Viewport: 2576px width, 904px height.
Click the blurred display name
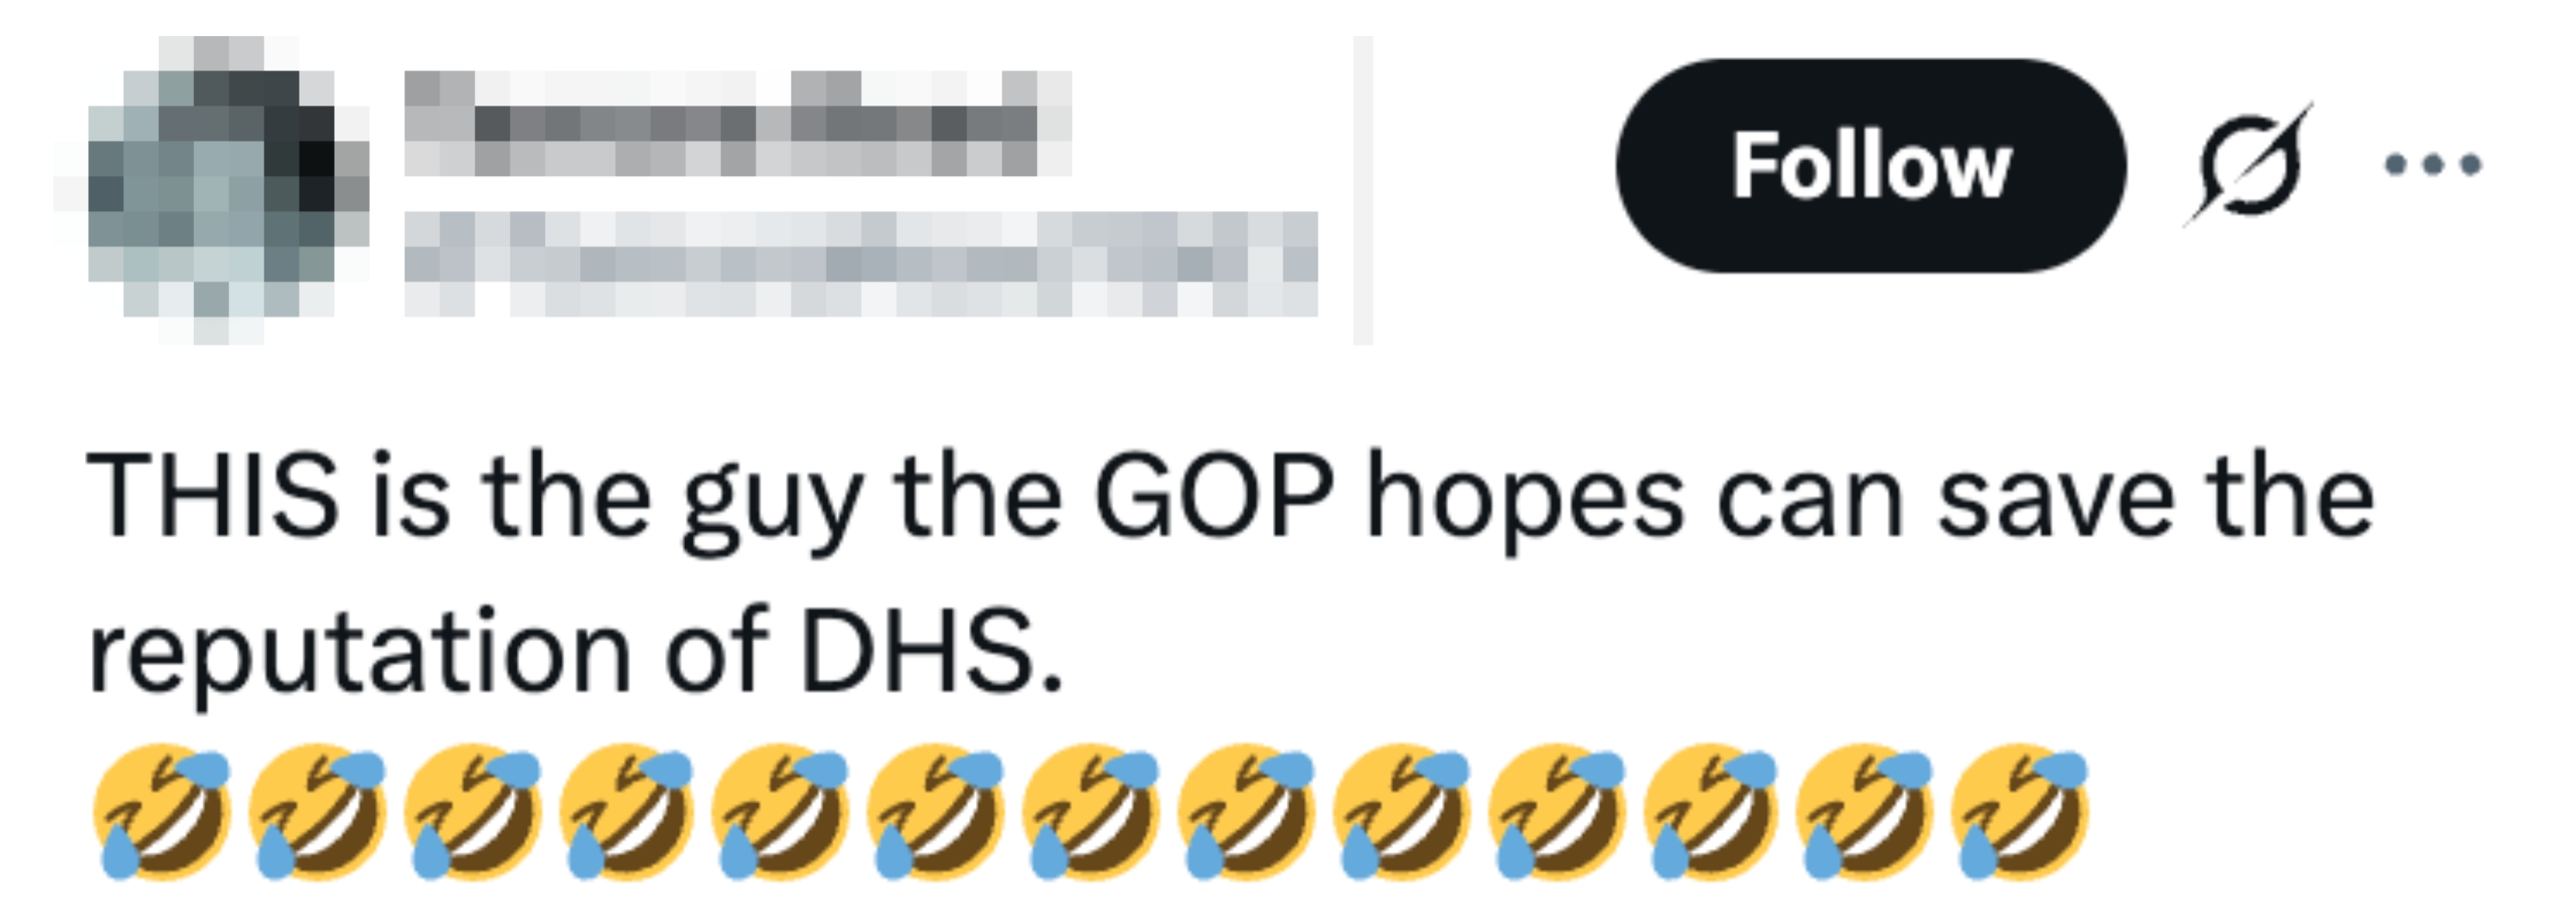pyautogui.click(x=738, y=123)
